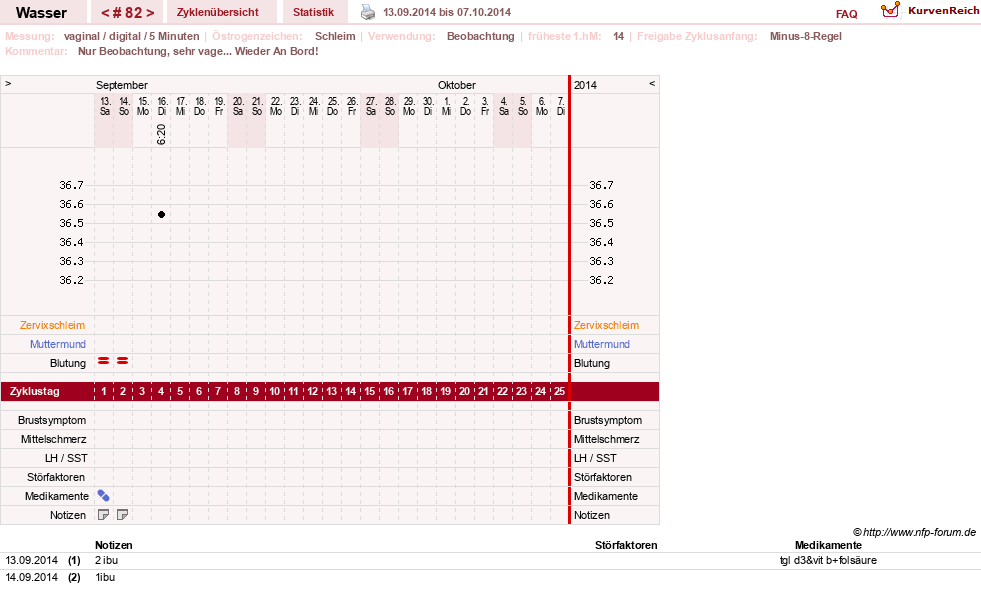Click the comment text 'Nur Beobachtung, sehr vage...'
The image size is (981, 604).
(x=198, y=51)
